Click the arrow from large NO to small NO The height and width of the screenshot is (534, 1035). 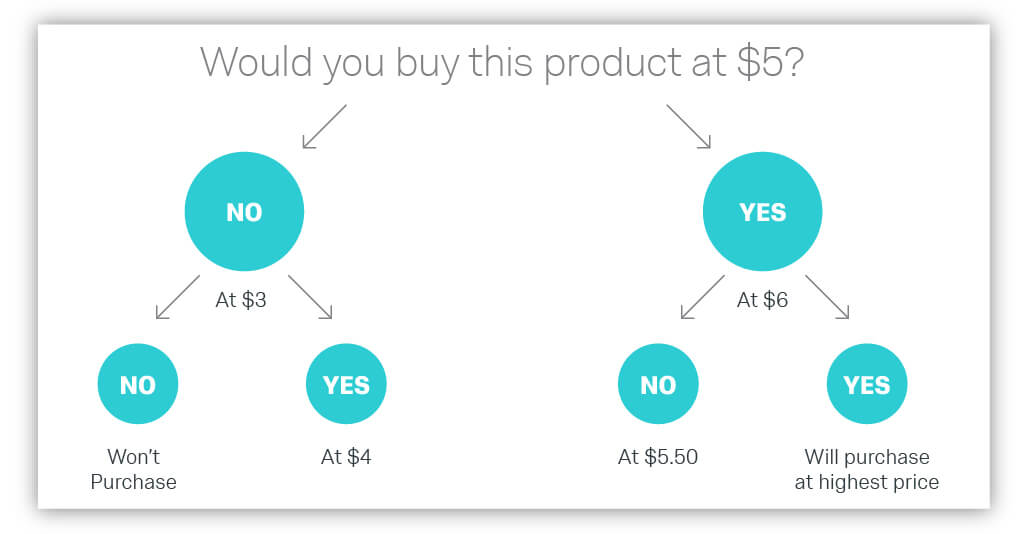(178, 297)
